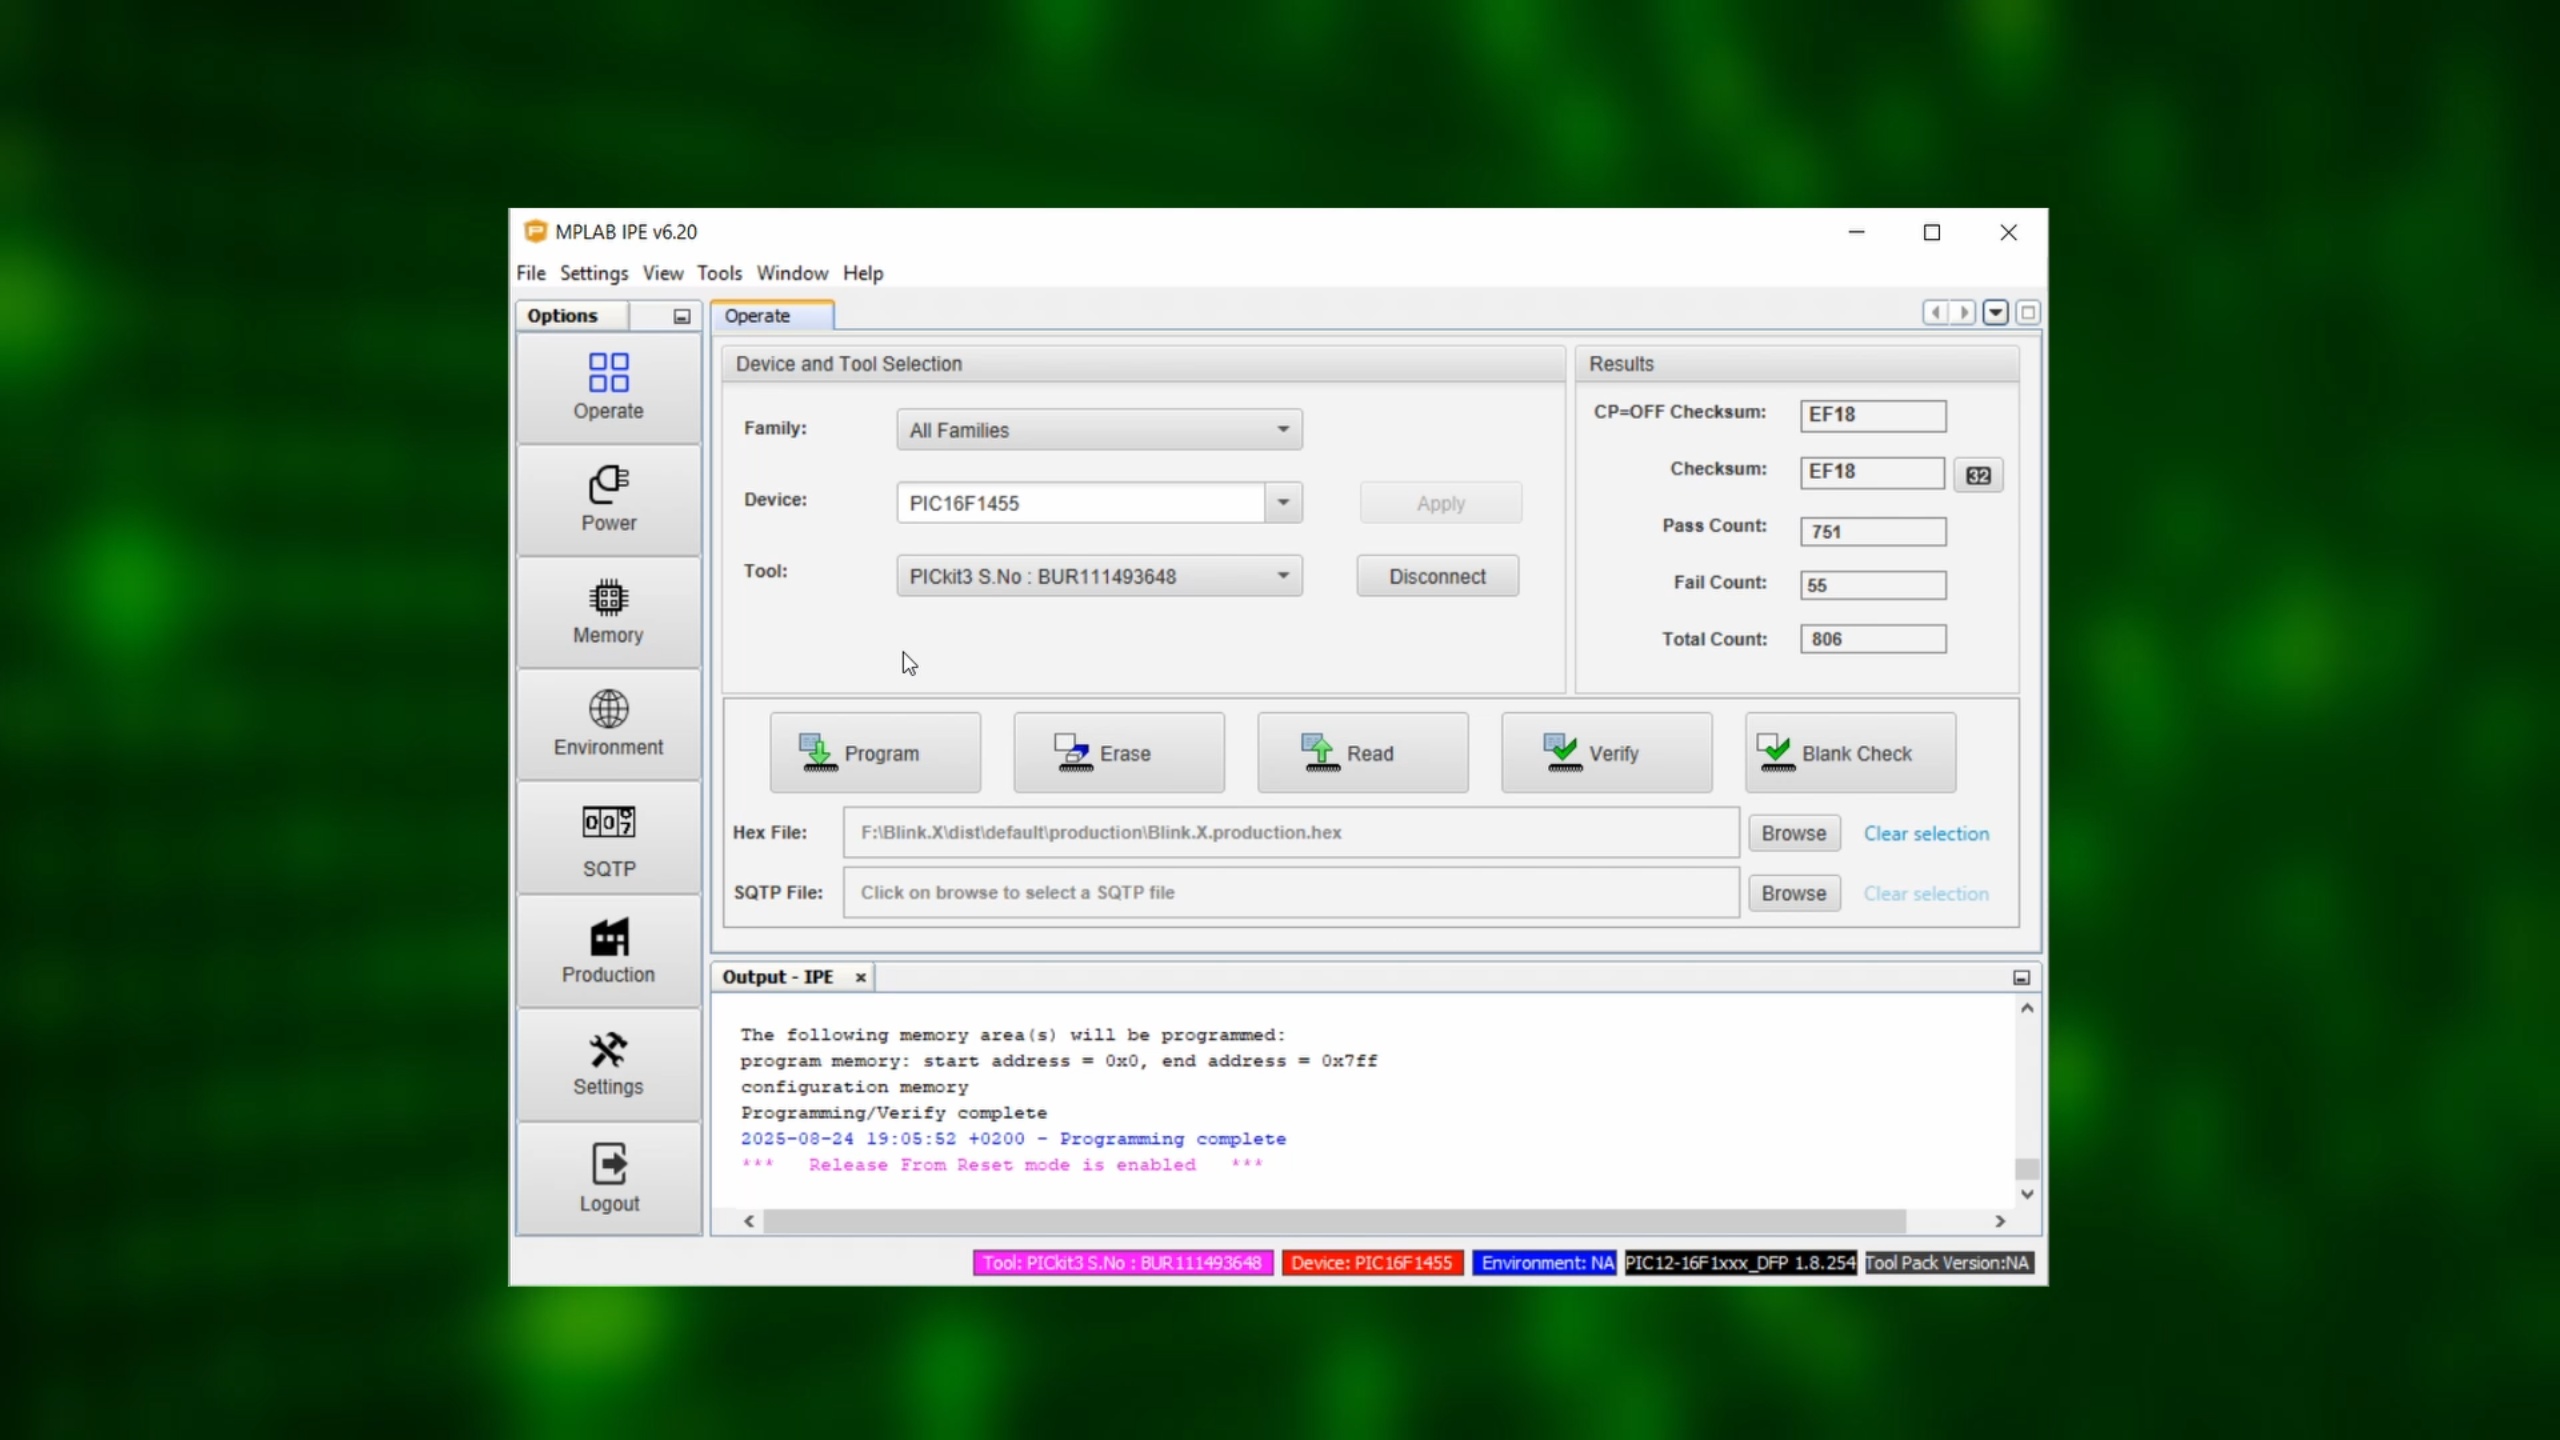Click the horizontal output scrollbar
The height and width of the screenshot is (1440, 2560).
pyautogui.click(x=1333, y=1221)
